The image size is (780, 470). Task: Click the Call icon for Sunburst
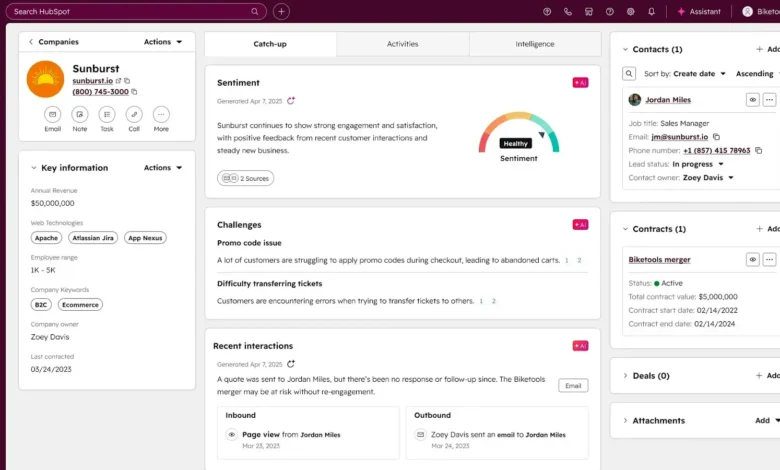tap(133, 114)
